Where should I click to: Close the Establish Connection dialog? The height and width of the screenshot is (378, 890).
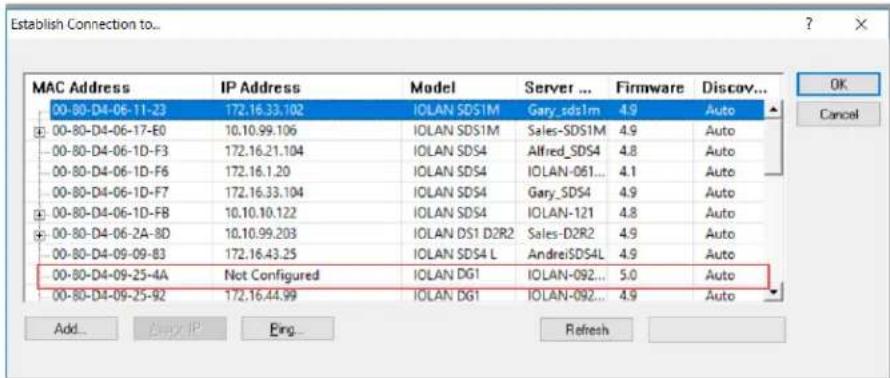(x=860, y=24)
